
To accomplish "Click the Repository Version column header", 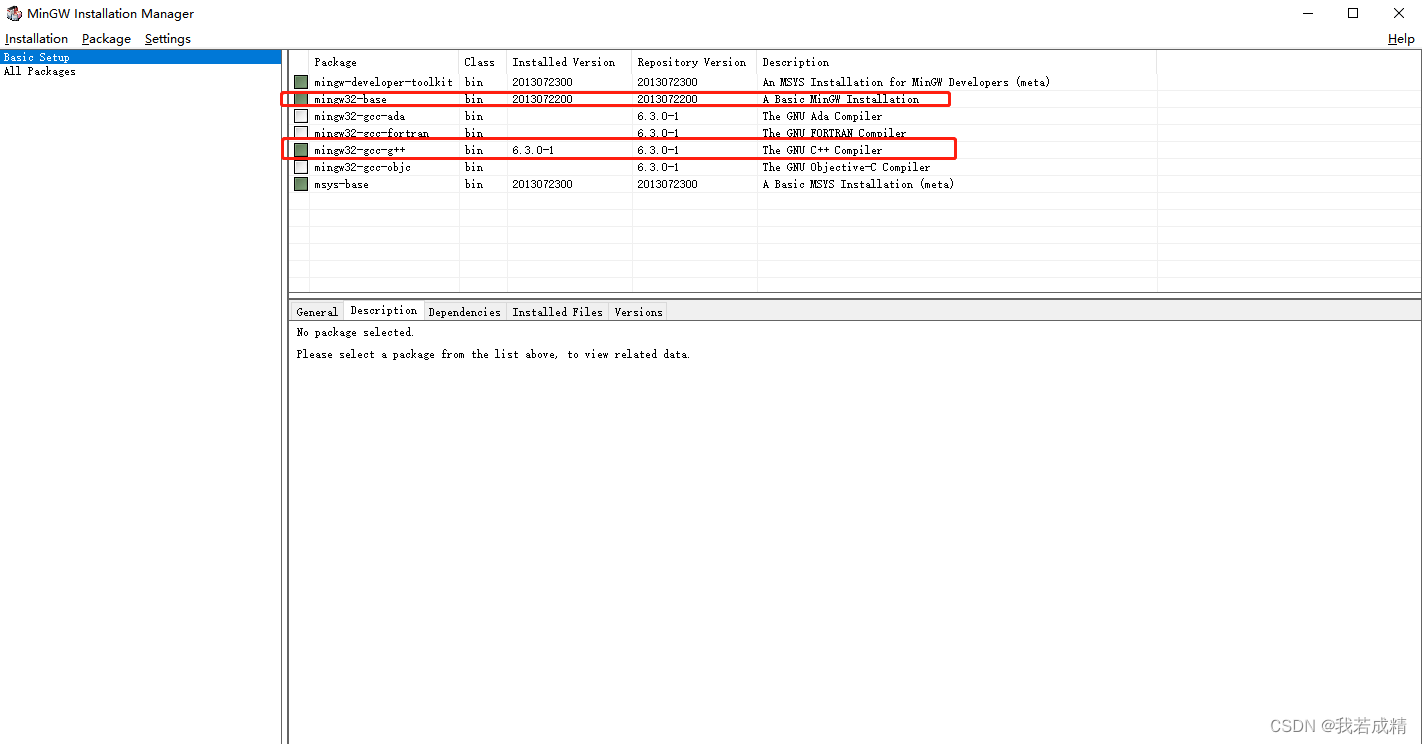I will (694, 62).
